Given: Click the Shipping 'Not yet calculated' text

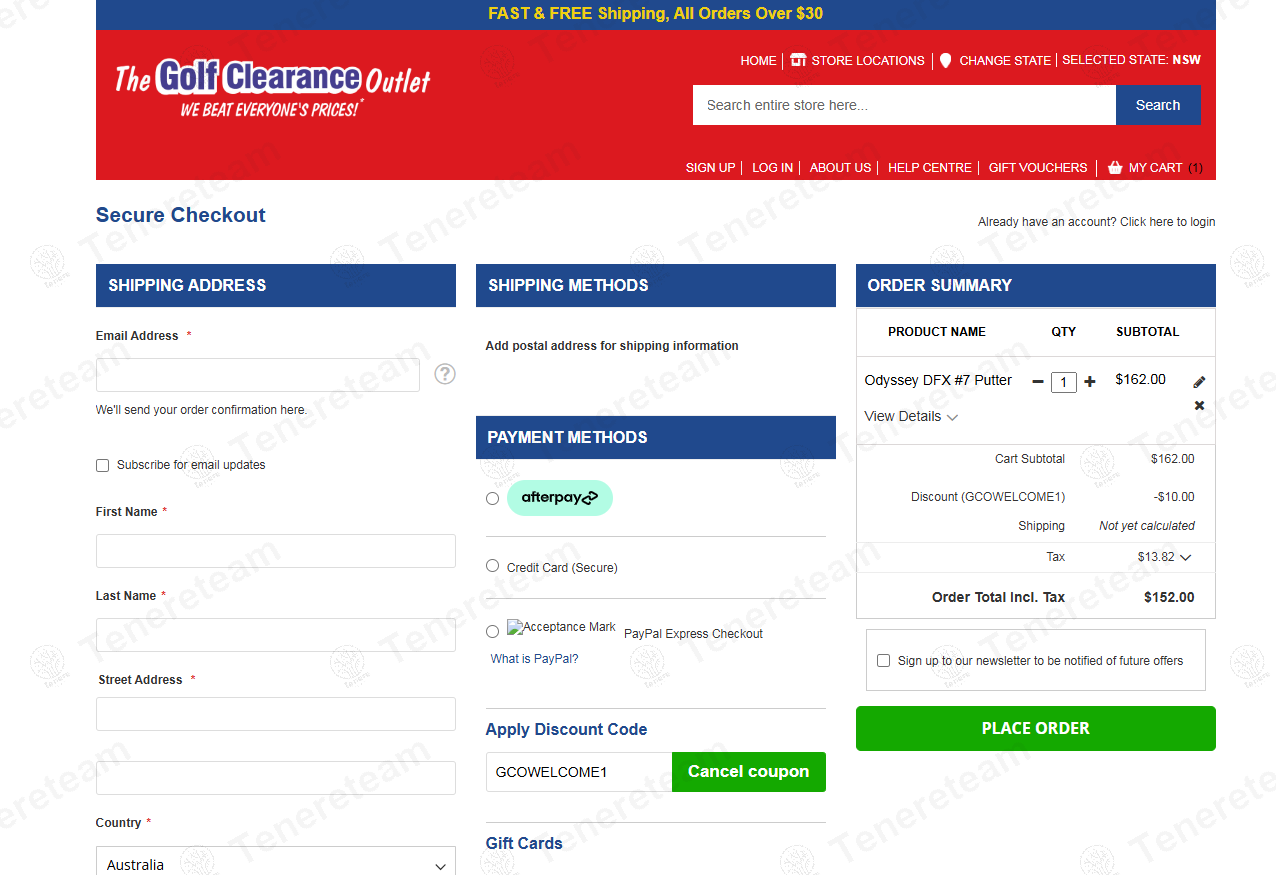Looking at the screenshot, I should coord(1147,526).
